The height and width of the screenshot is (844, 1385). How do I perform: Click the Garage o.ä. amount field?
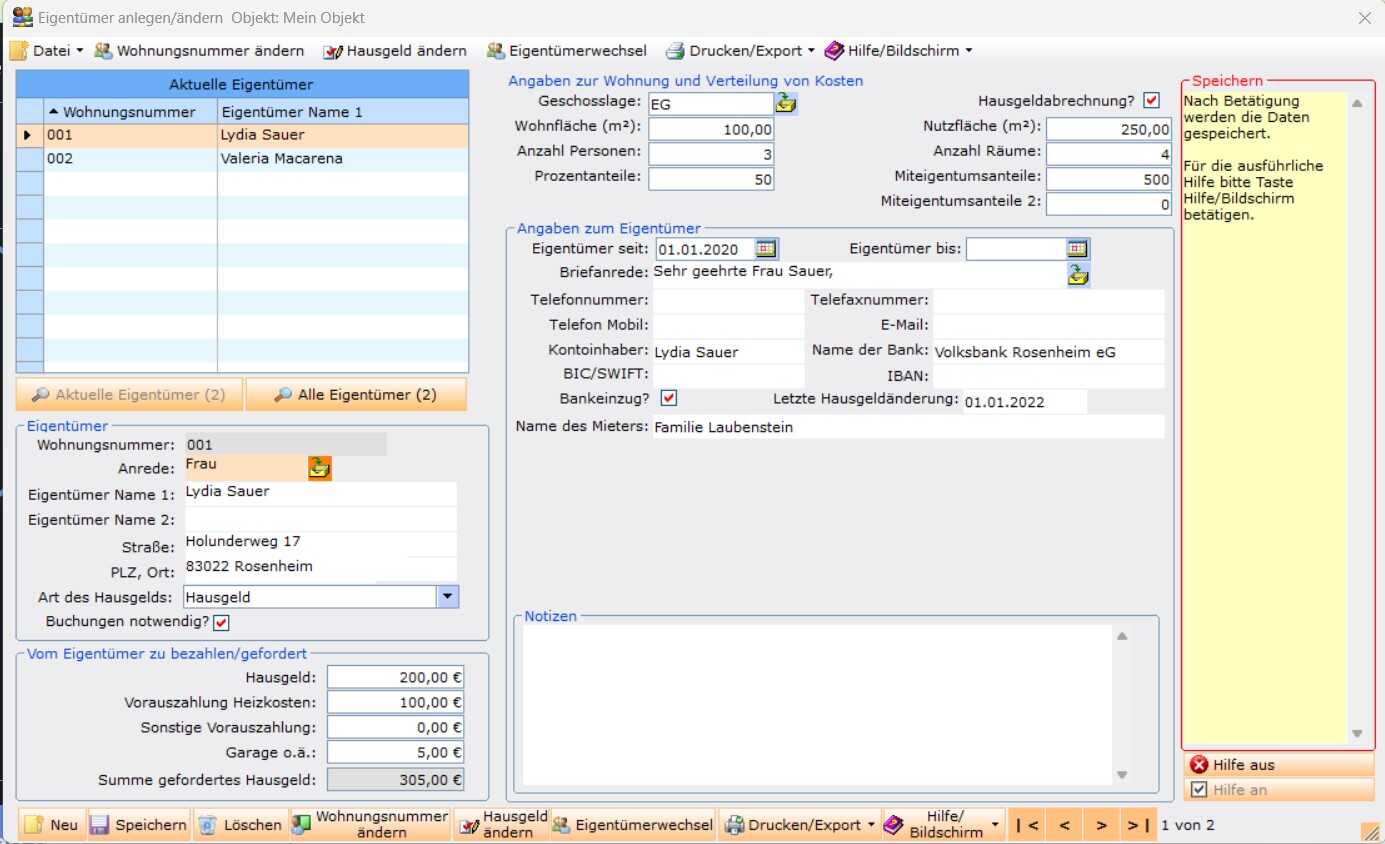click(395, 753)
